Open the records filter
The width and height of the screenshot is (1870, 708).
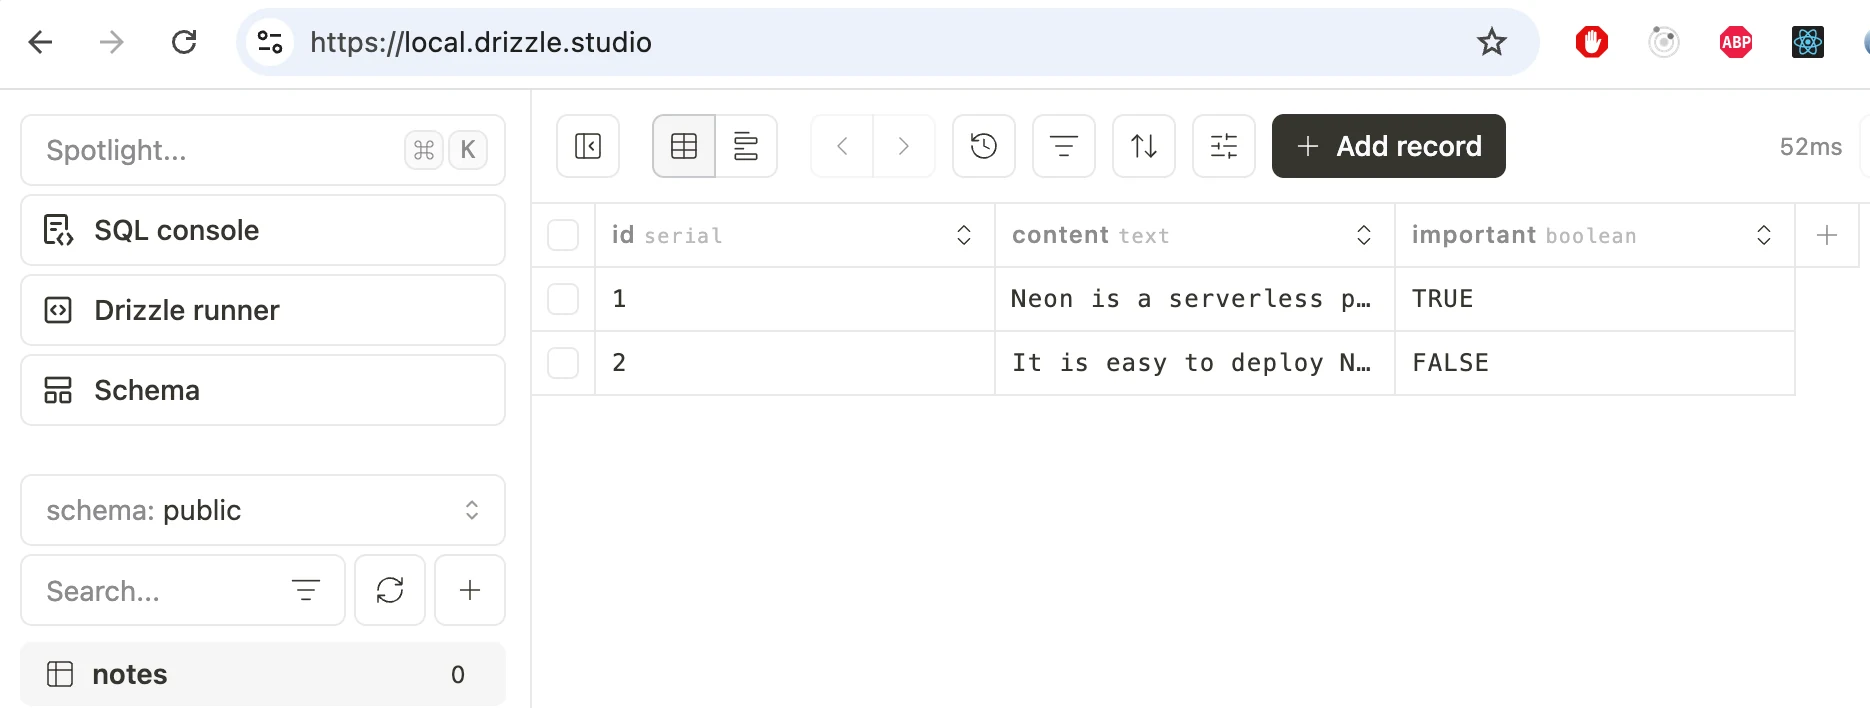(x=1064, y=146)
